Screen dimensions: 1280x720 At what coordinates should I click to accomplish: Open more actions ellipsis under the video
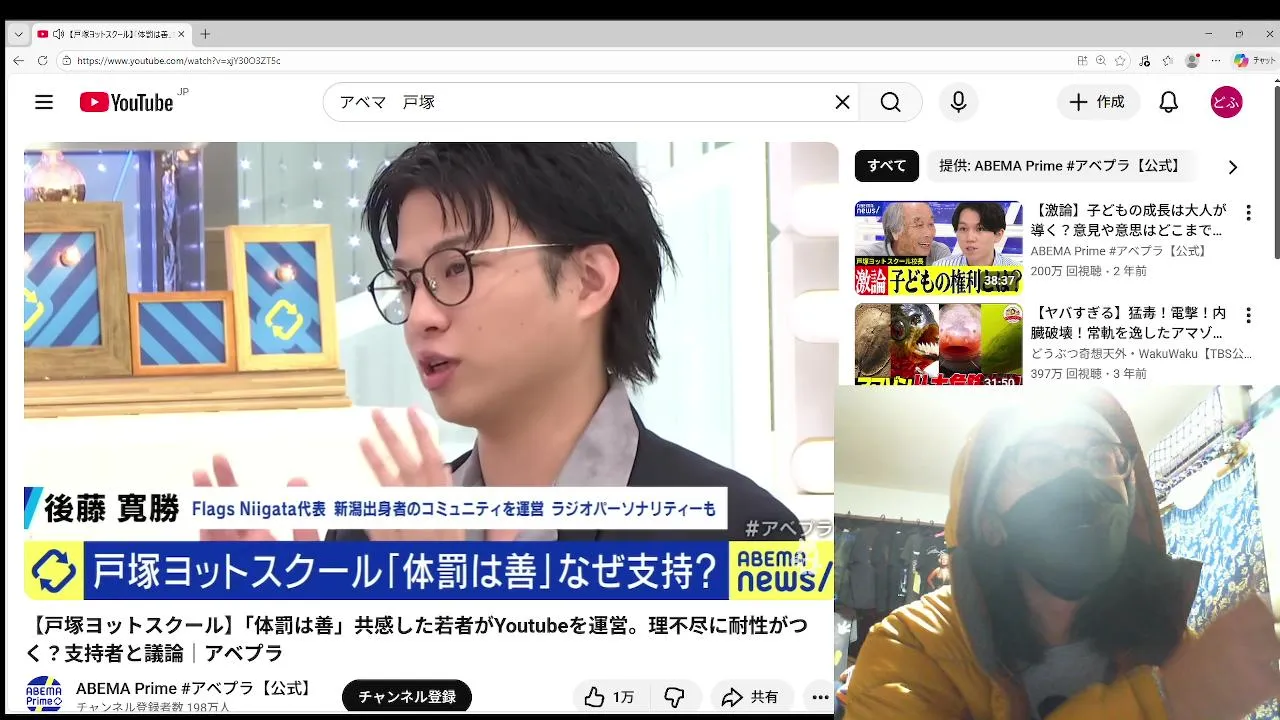(x=820, y=697)
